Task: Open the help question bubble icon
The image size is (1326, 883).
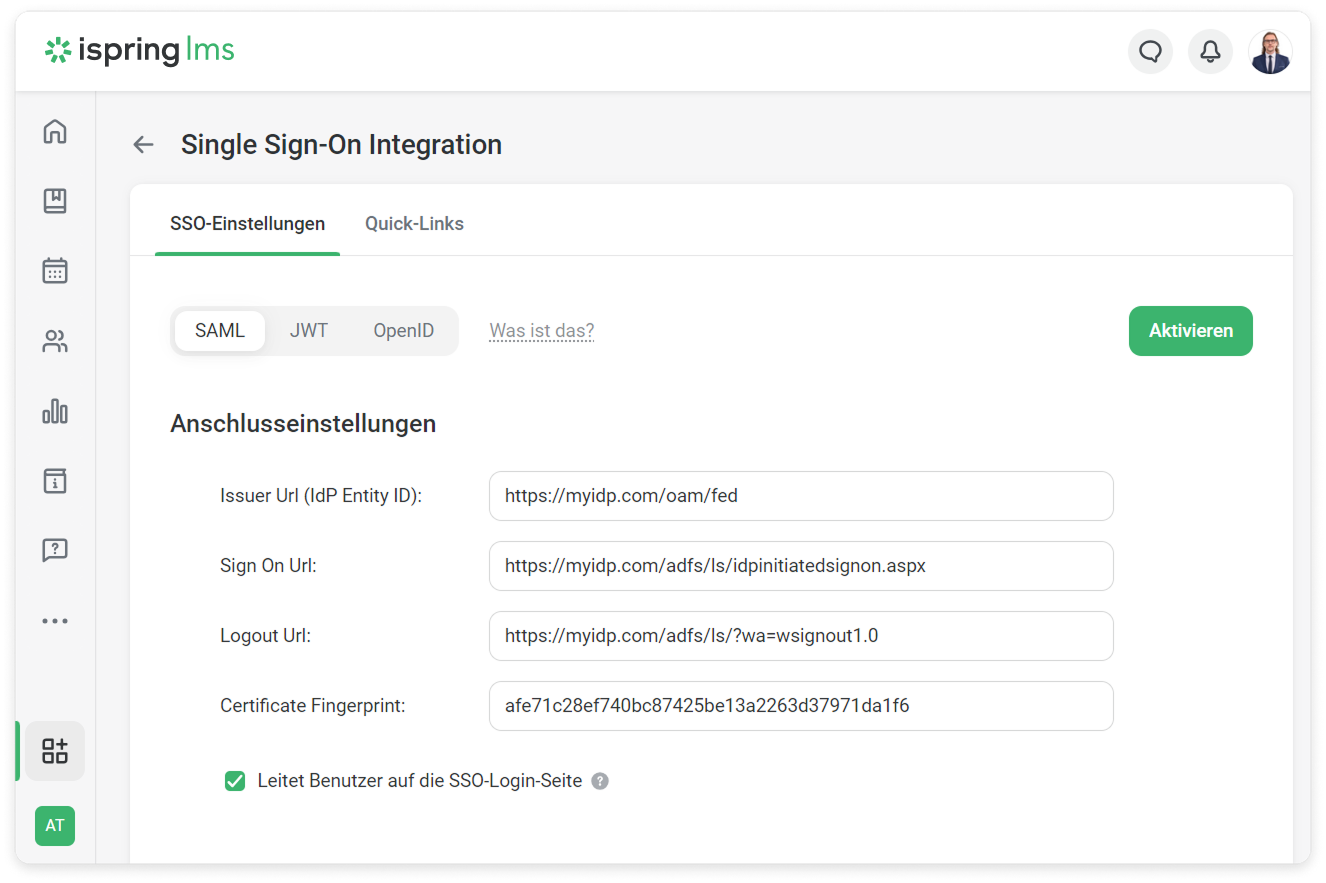Action: click(55, 550)
